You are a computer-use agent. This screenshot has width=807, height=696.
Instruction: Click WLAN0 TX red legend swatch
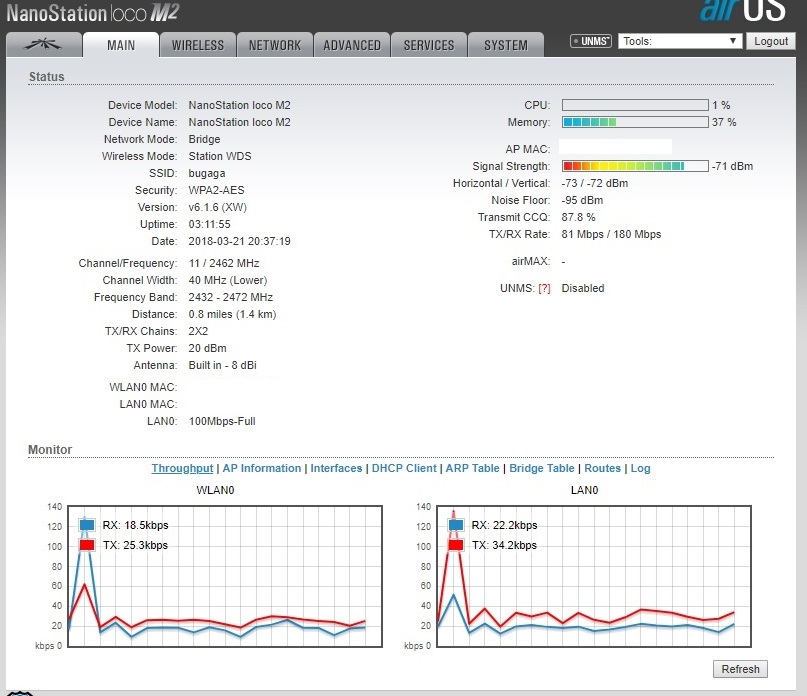86,545
